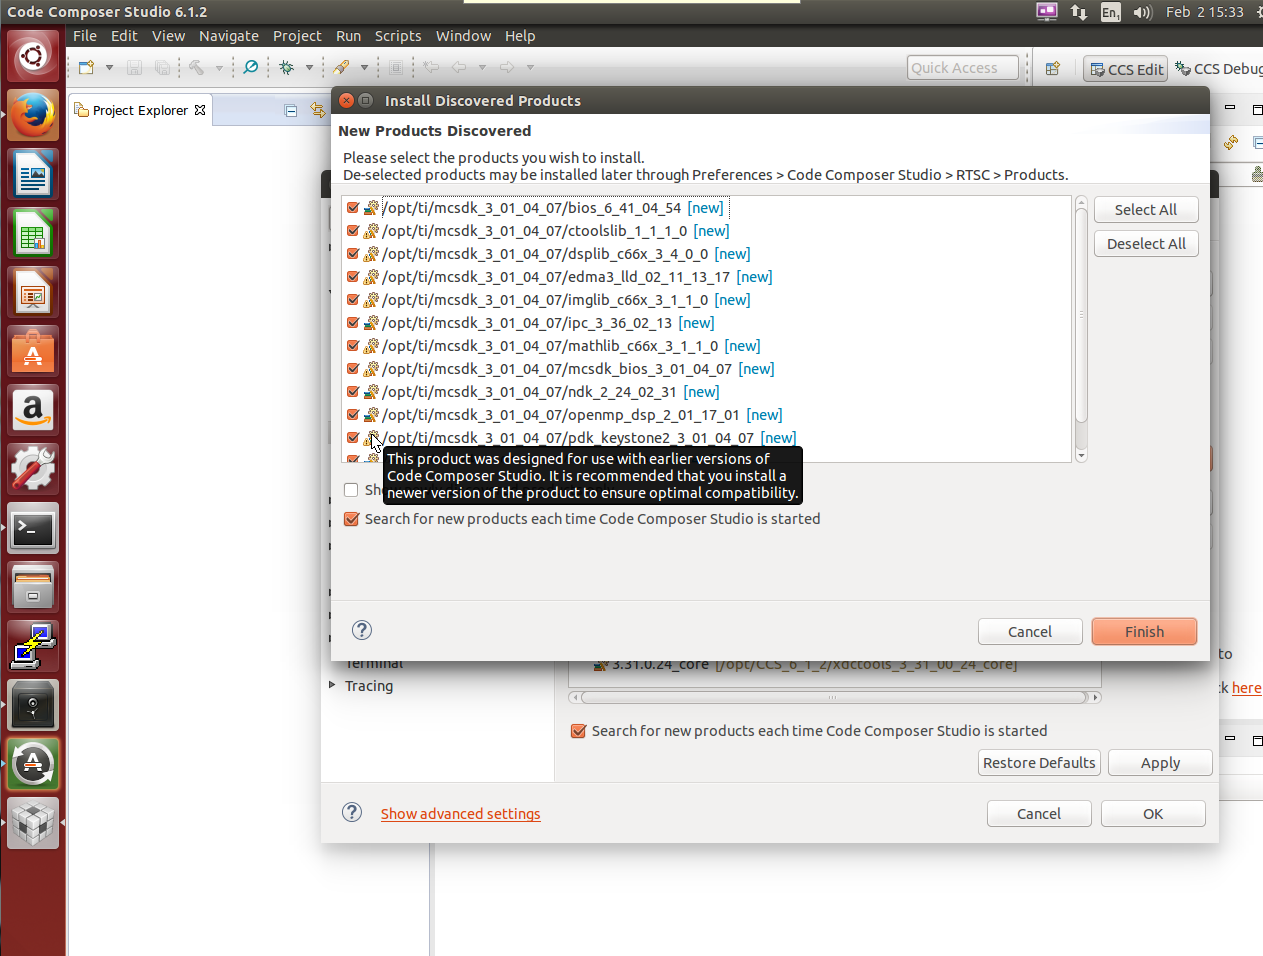Click Cancel in Install Discovered Products dialog
Image resolution: width=1263 pixels, height=956 pixels.
tap(1030, 632)
